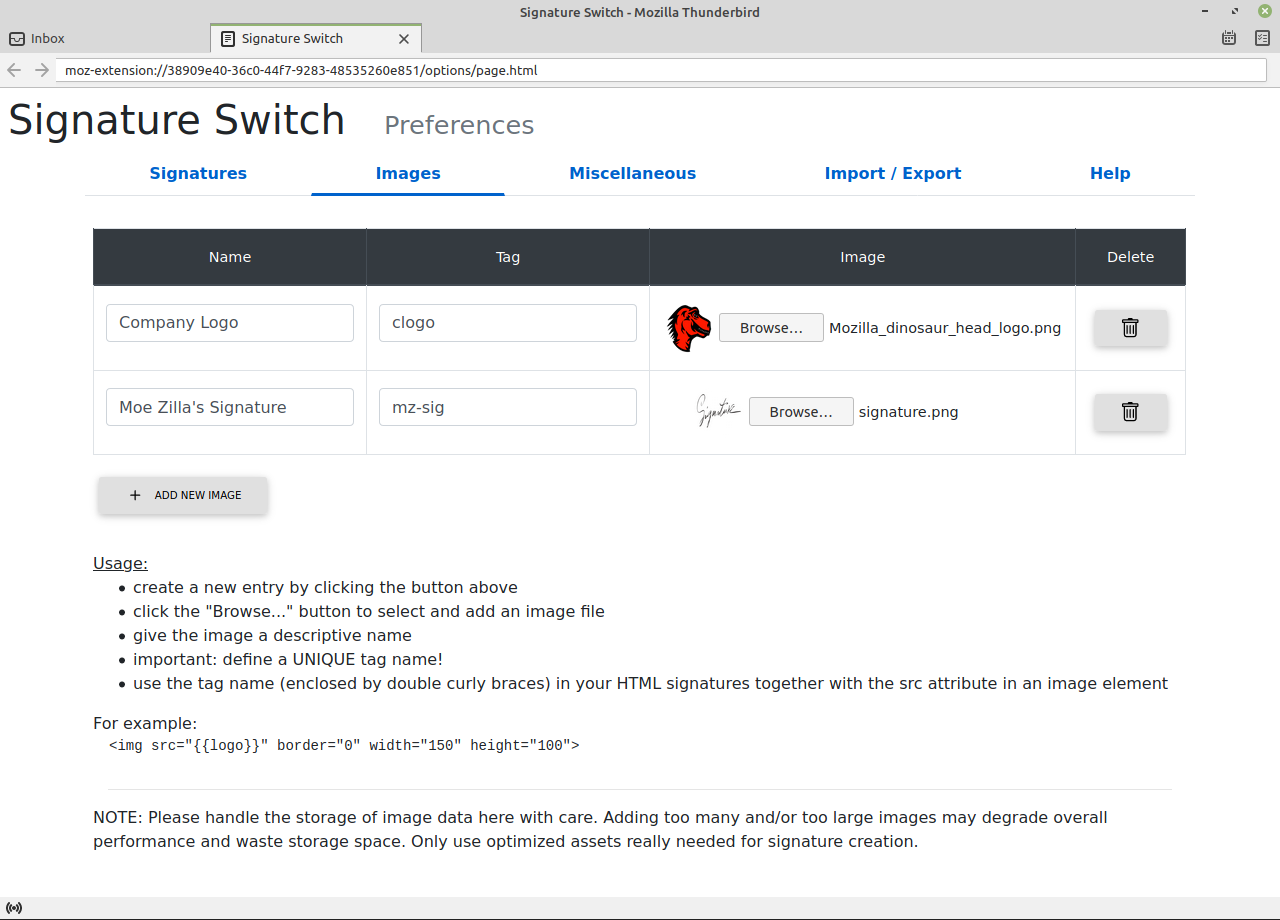Image resolution: width=1280 pixels, height=920 pixels.
Task: Click the Usage: heading
Action: pyautogui.click(x=120, y=563)
